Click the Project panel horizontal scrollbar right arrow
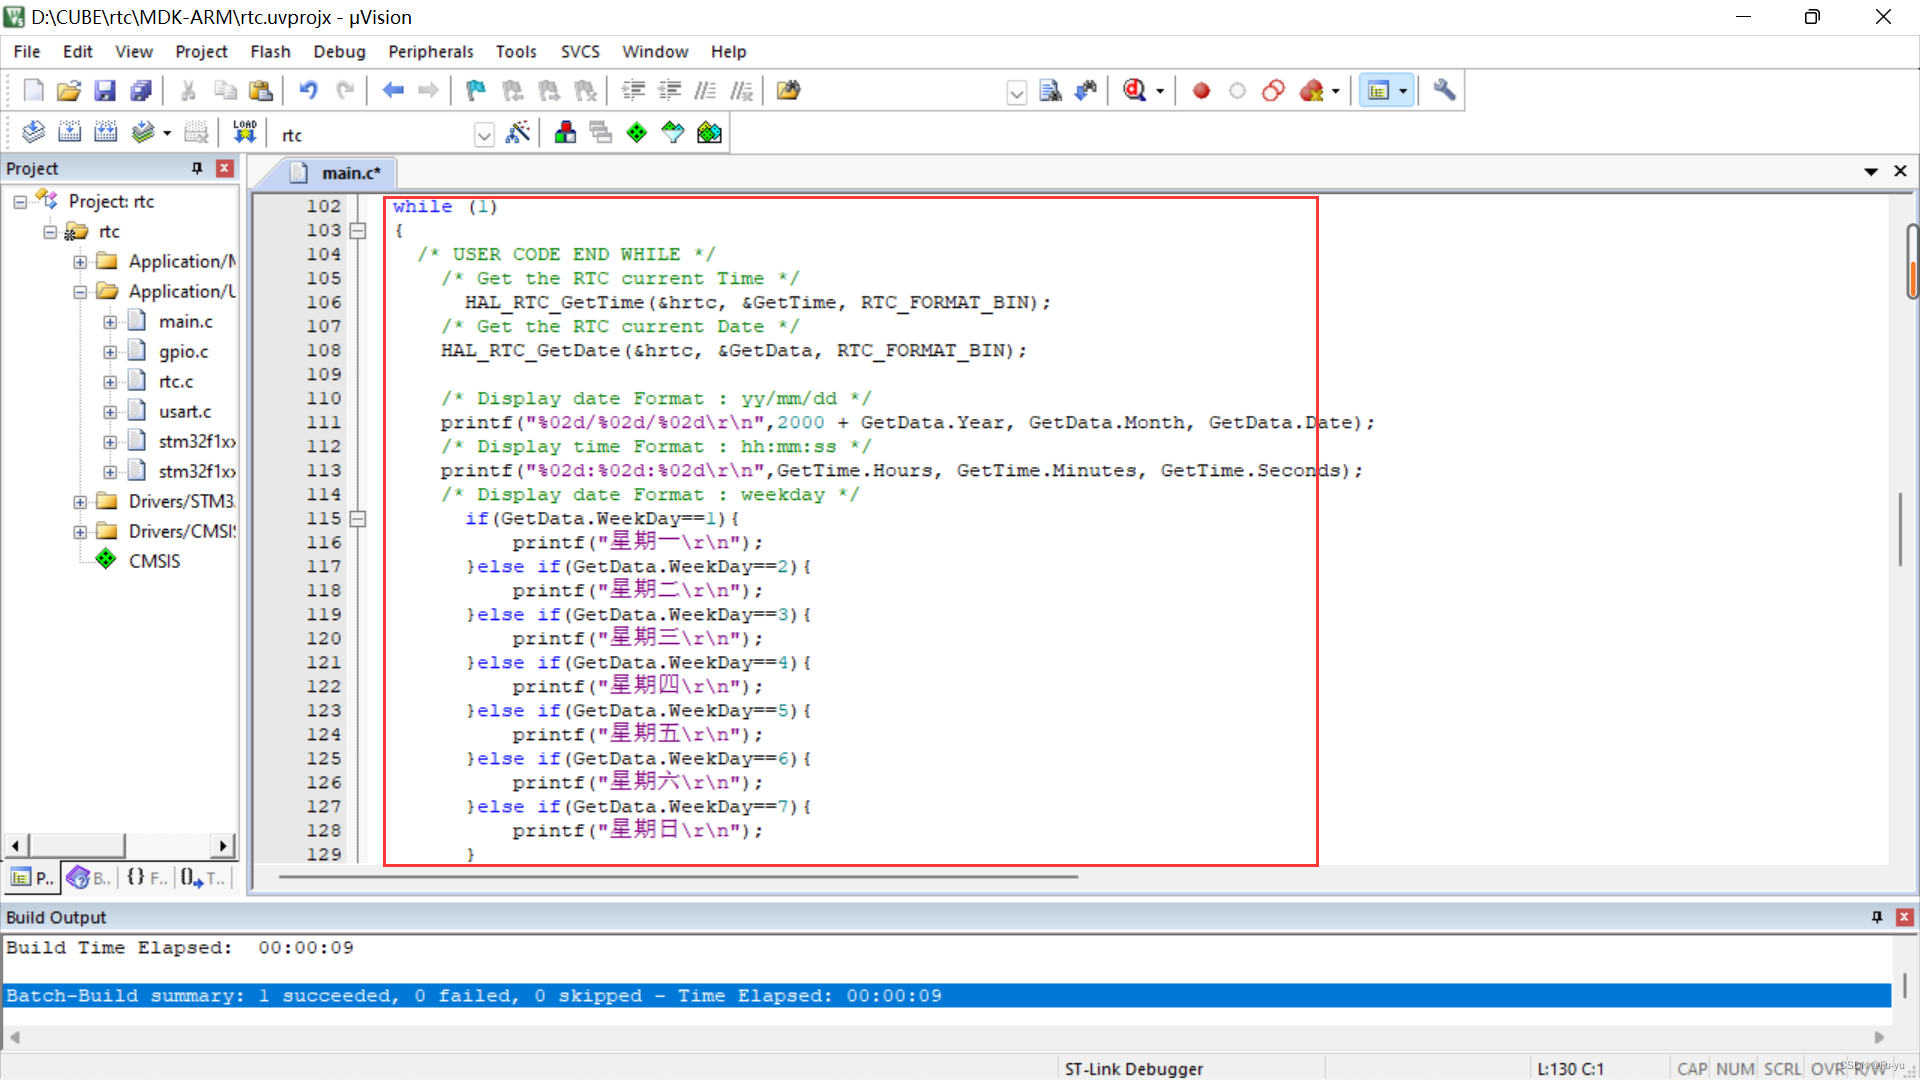 [223, 846]
